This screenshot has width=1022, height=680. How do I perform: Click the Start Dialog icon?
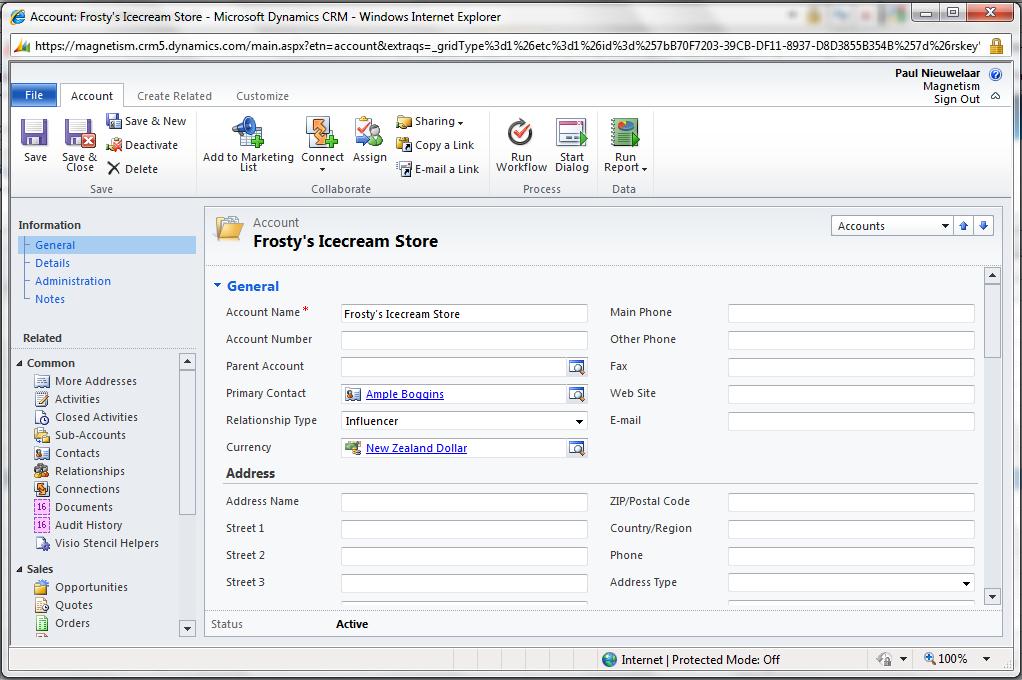pos(571,140)
